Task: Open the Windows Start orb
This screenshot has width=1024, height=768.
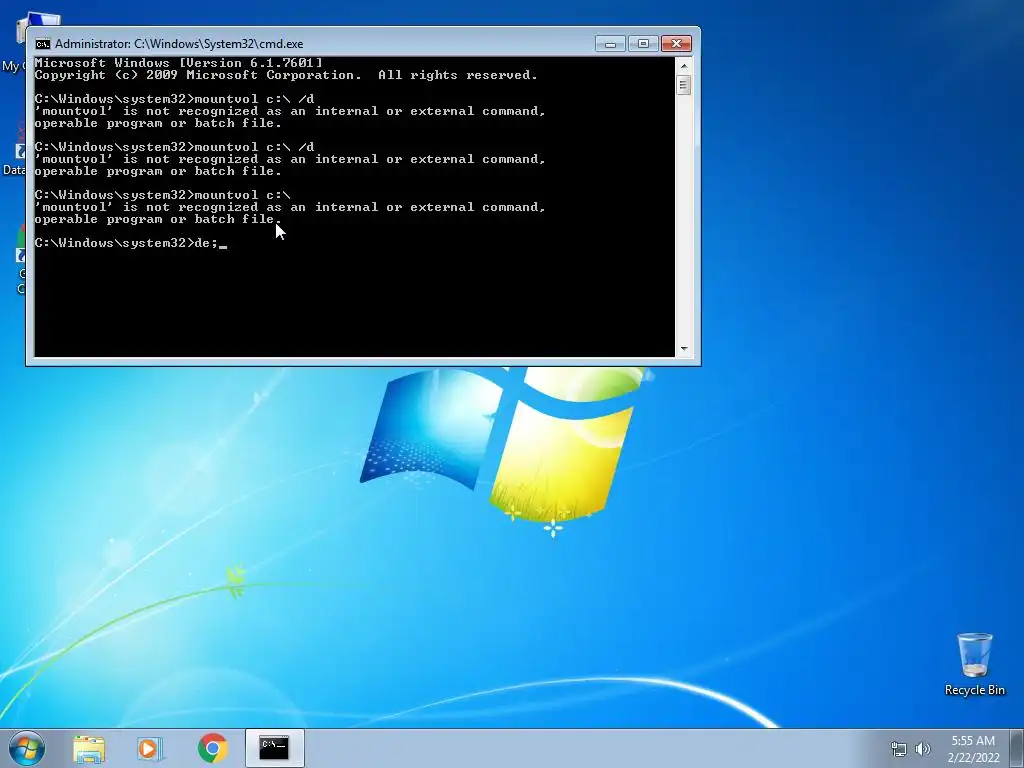Action: 27,748
